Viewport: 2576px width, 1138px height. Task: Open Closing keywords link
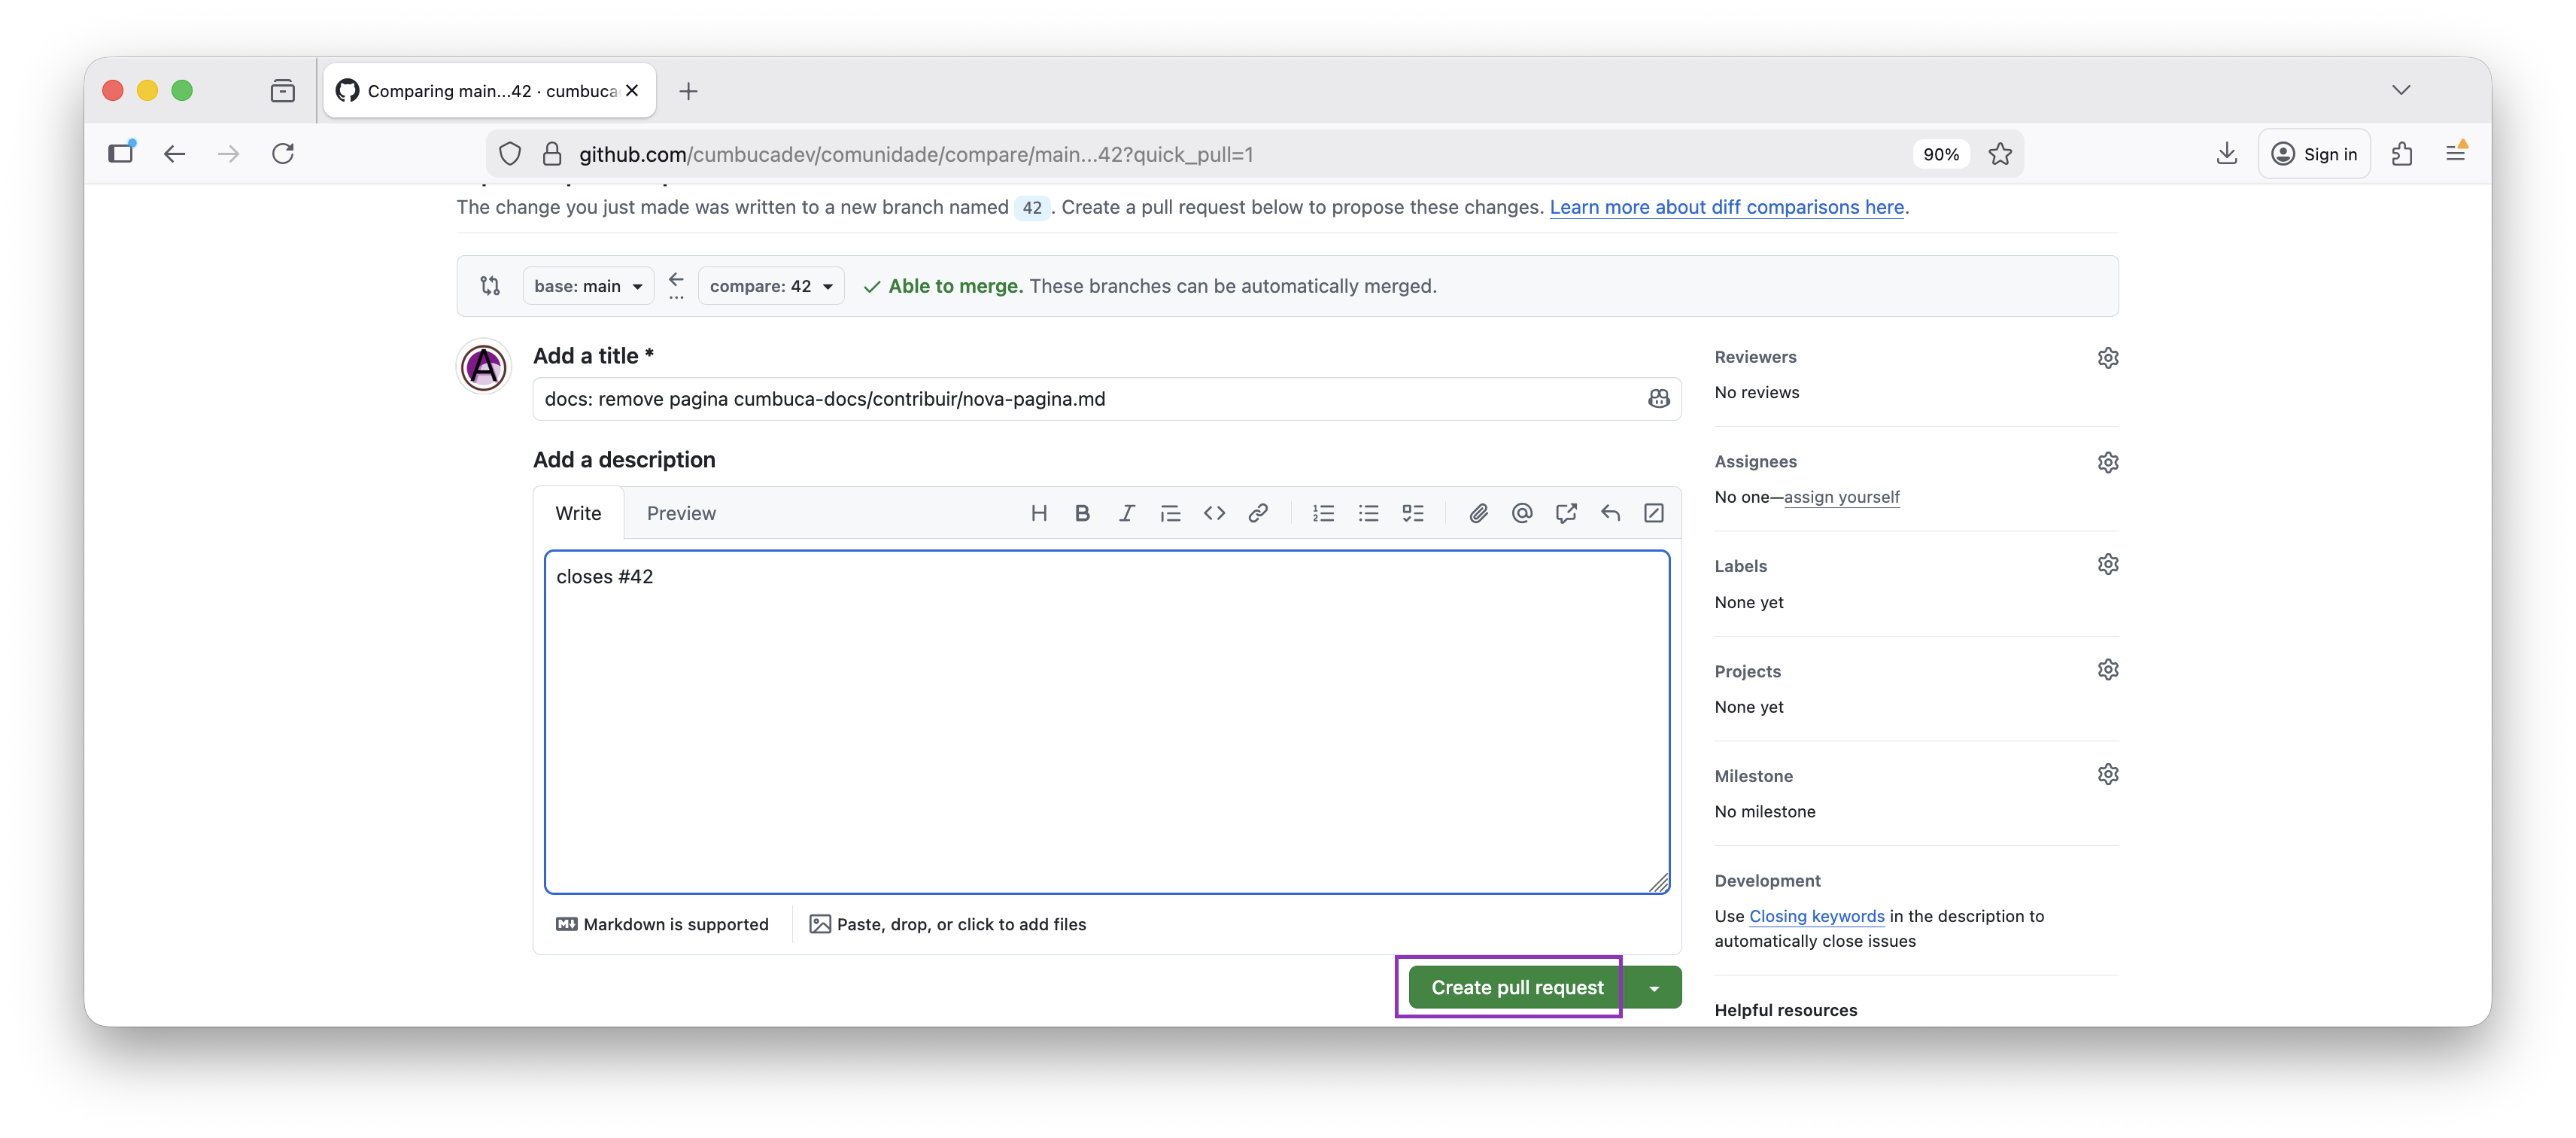click(x=1816, y=916)
